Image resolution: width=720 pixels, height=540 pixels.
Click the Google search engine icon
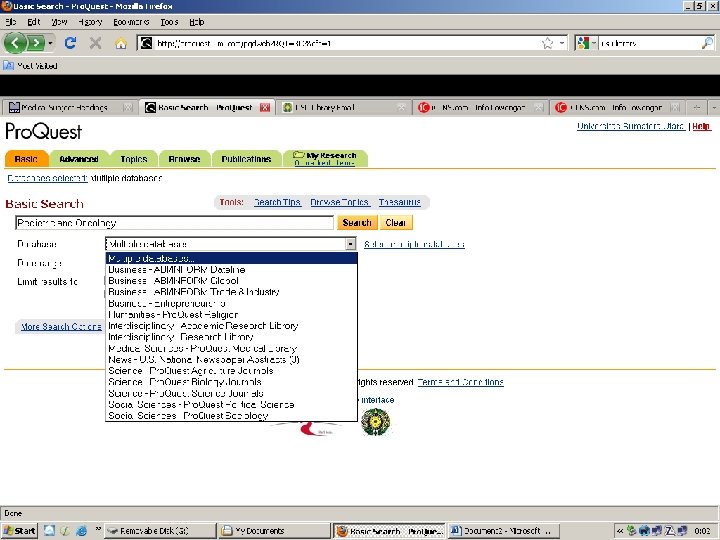tap(583, 43)
